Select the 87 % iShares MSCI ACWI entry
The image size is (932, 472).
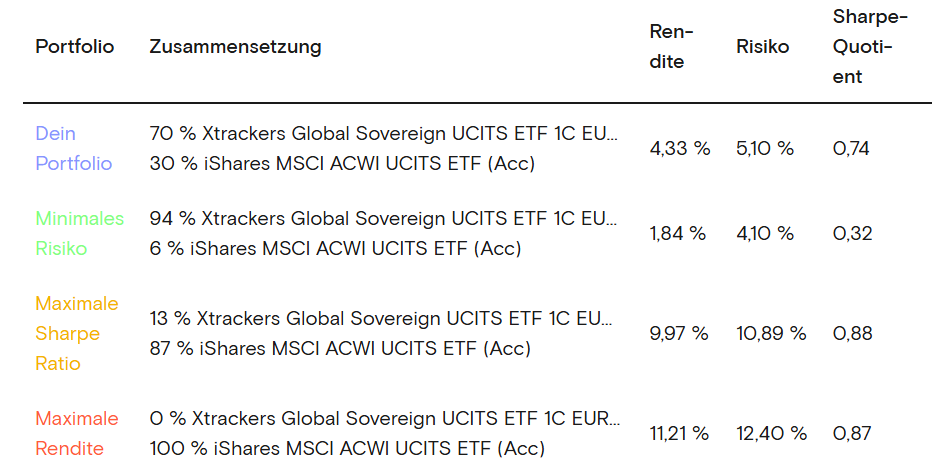[x=339, y=348]
